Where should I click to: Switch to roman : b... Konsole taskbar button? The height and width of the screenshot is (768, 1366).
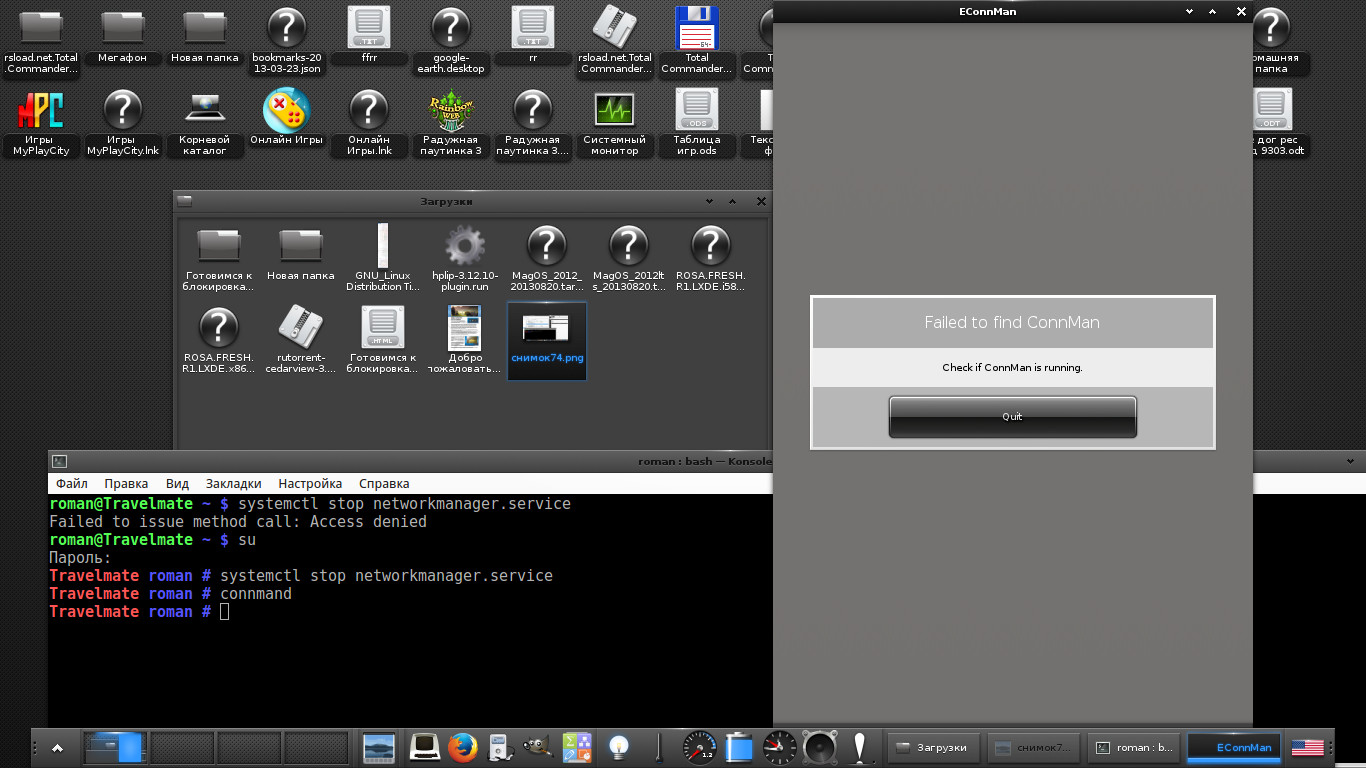point(1134,747)
